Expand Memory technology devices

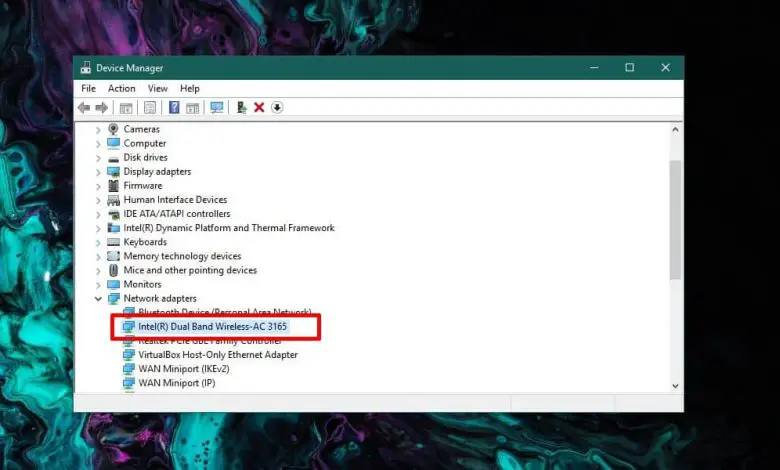click(98, 257)
